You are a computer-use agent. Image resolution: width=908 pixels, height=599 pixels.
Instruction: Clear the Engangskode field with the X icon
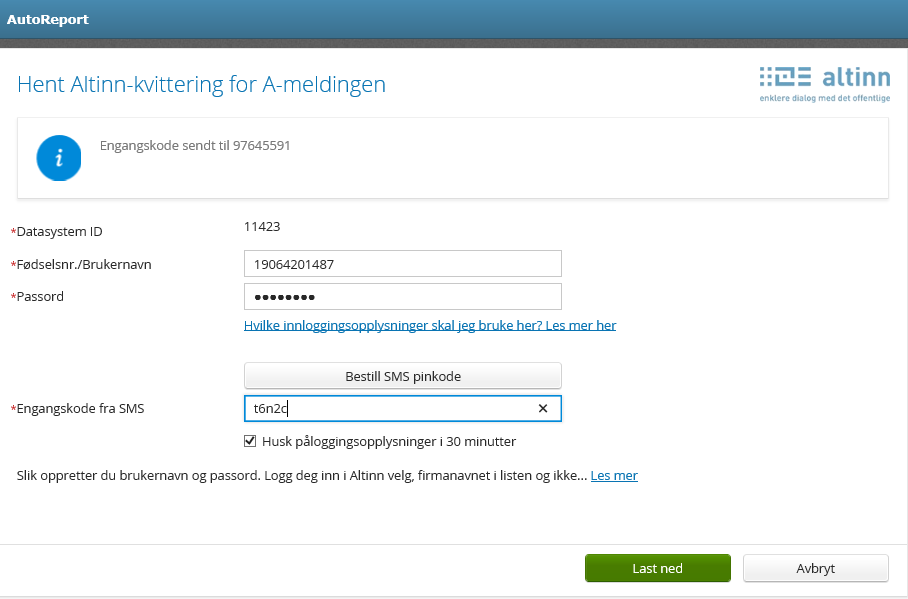click(543, 408)
